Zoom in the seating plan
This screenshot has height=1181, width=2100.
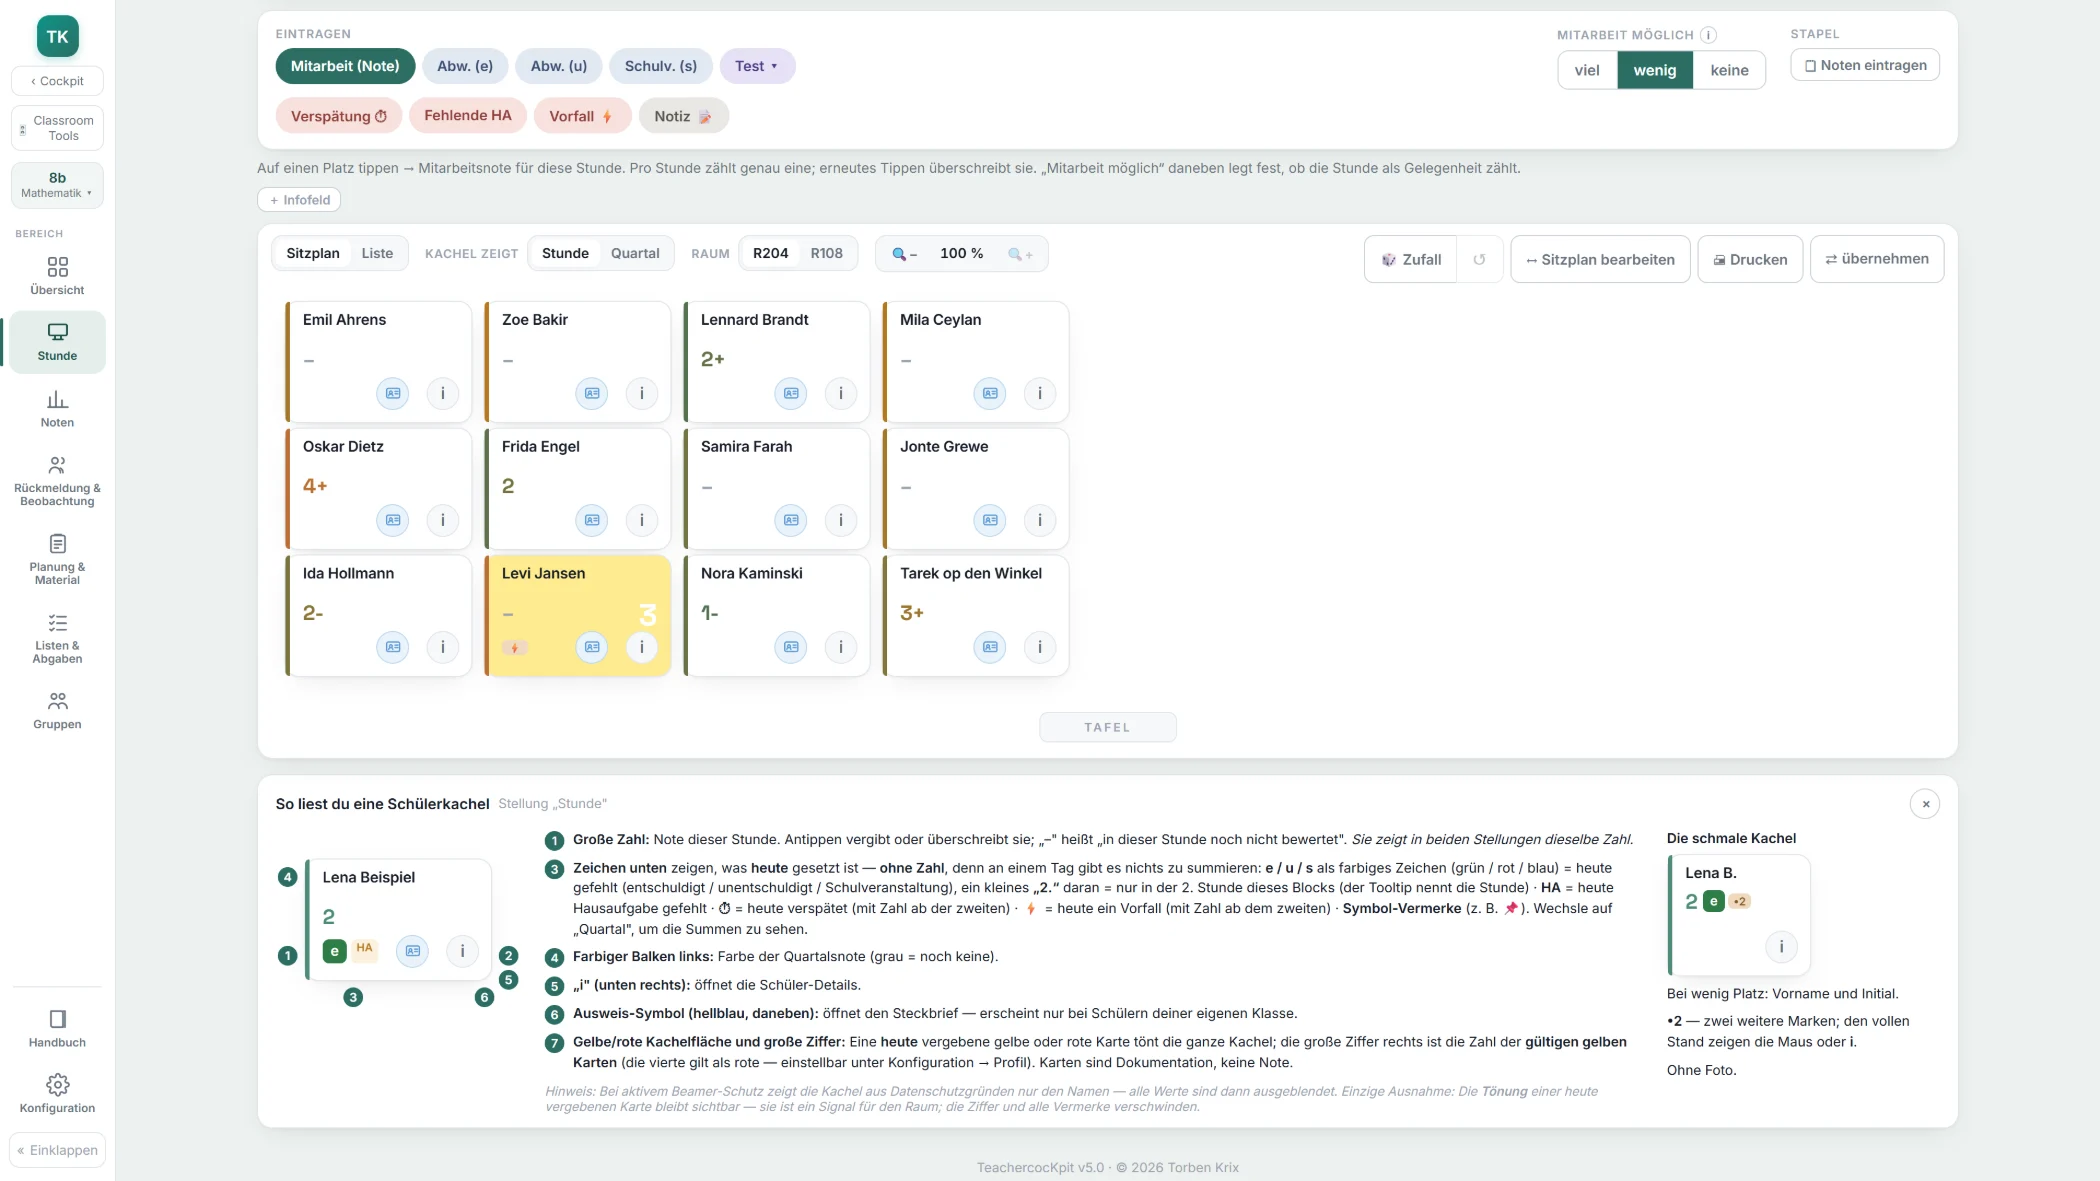(x=1019, y=254)
